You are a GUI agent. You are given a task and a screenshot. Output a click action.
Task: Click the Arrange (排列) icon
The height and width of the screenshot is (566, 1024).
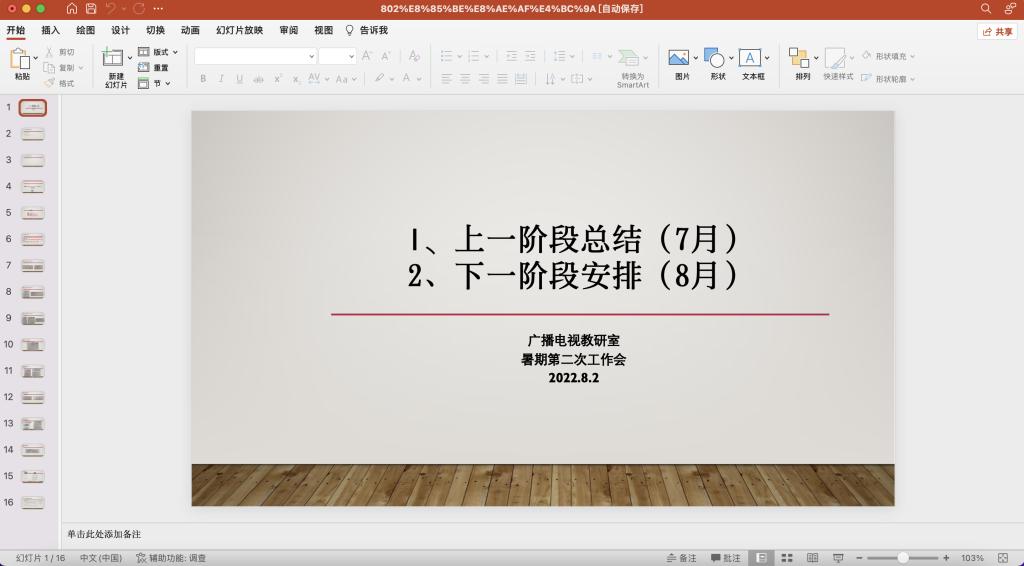798,59
